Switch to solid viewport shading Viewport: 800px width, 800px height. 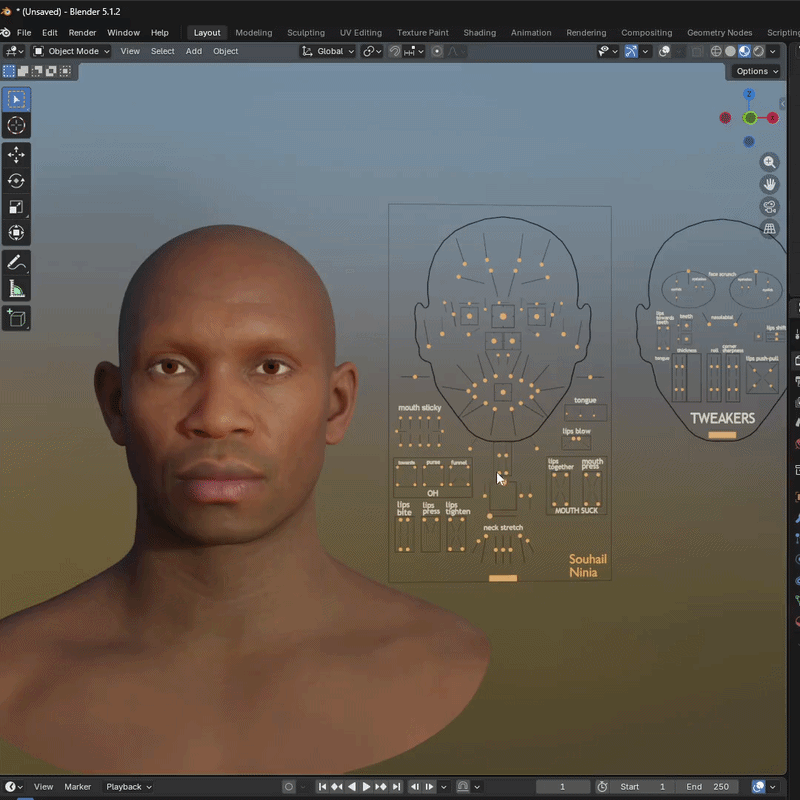[730, 52]
